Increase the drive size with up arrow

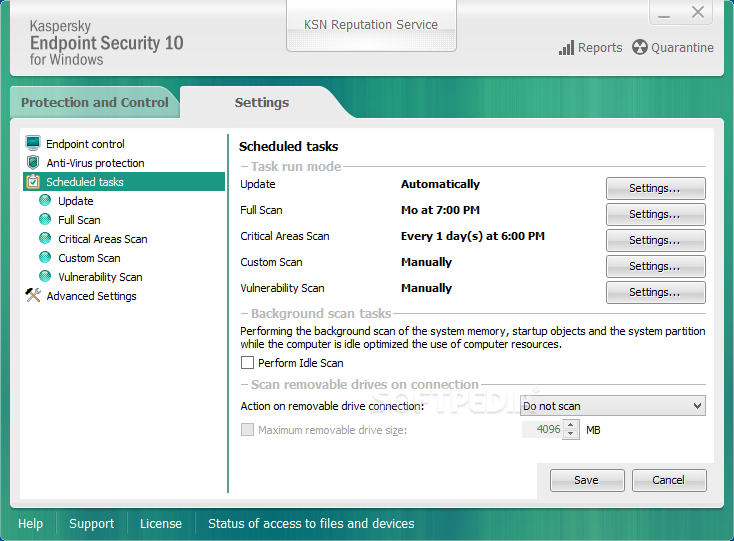click(570, 425)
